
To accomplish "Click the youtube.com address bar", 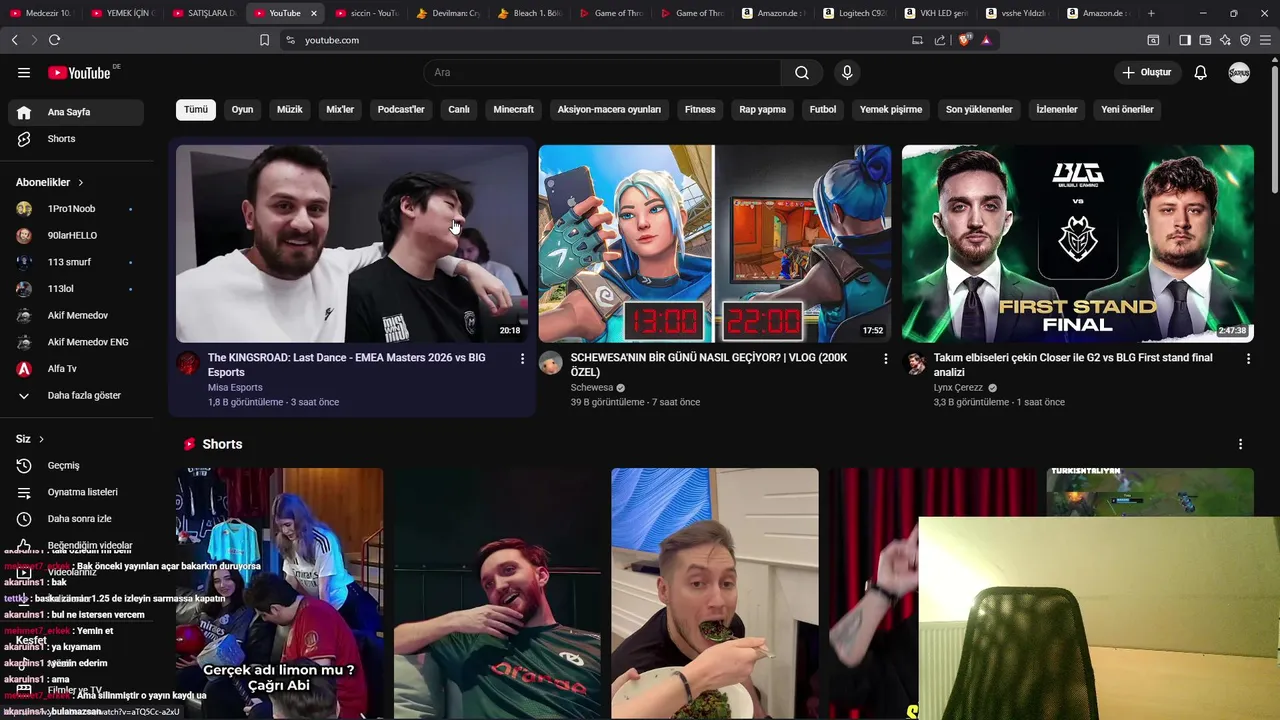I will [x=600, y=40].
